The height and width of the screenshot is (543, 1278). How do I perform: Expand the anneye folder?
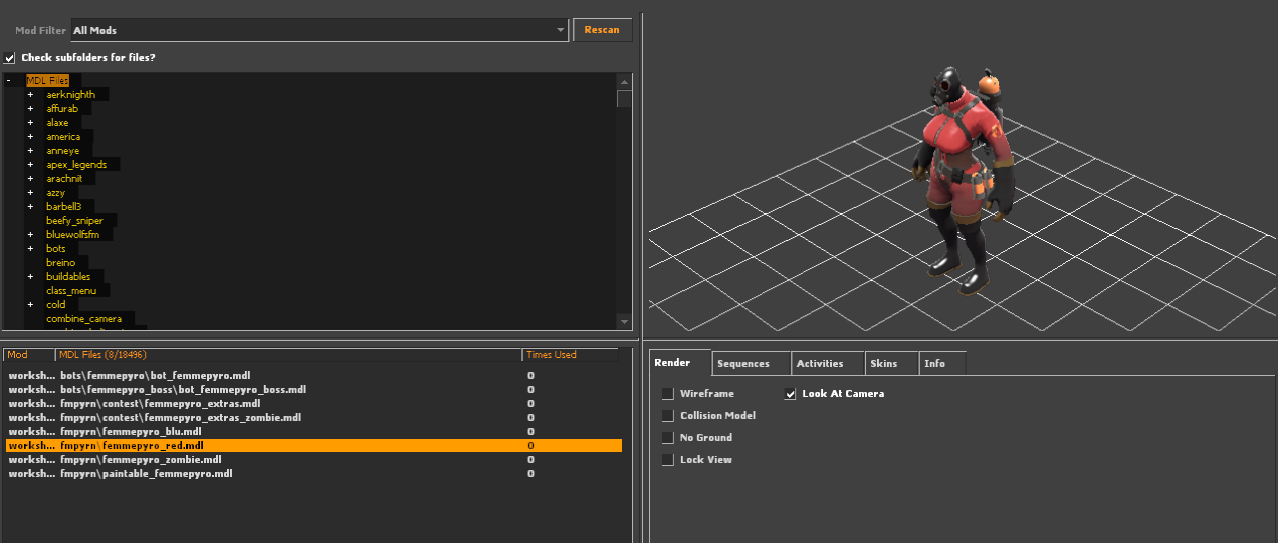30,150
